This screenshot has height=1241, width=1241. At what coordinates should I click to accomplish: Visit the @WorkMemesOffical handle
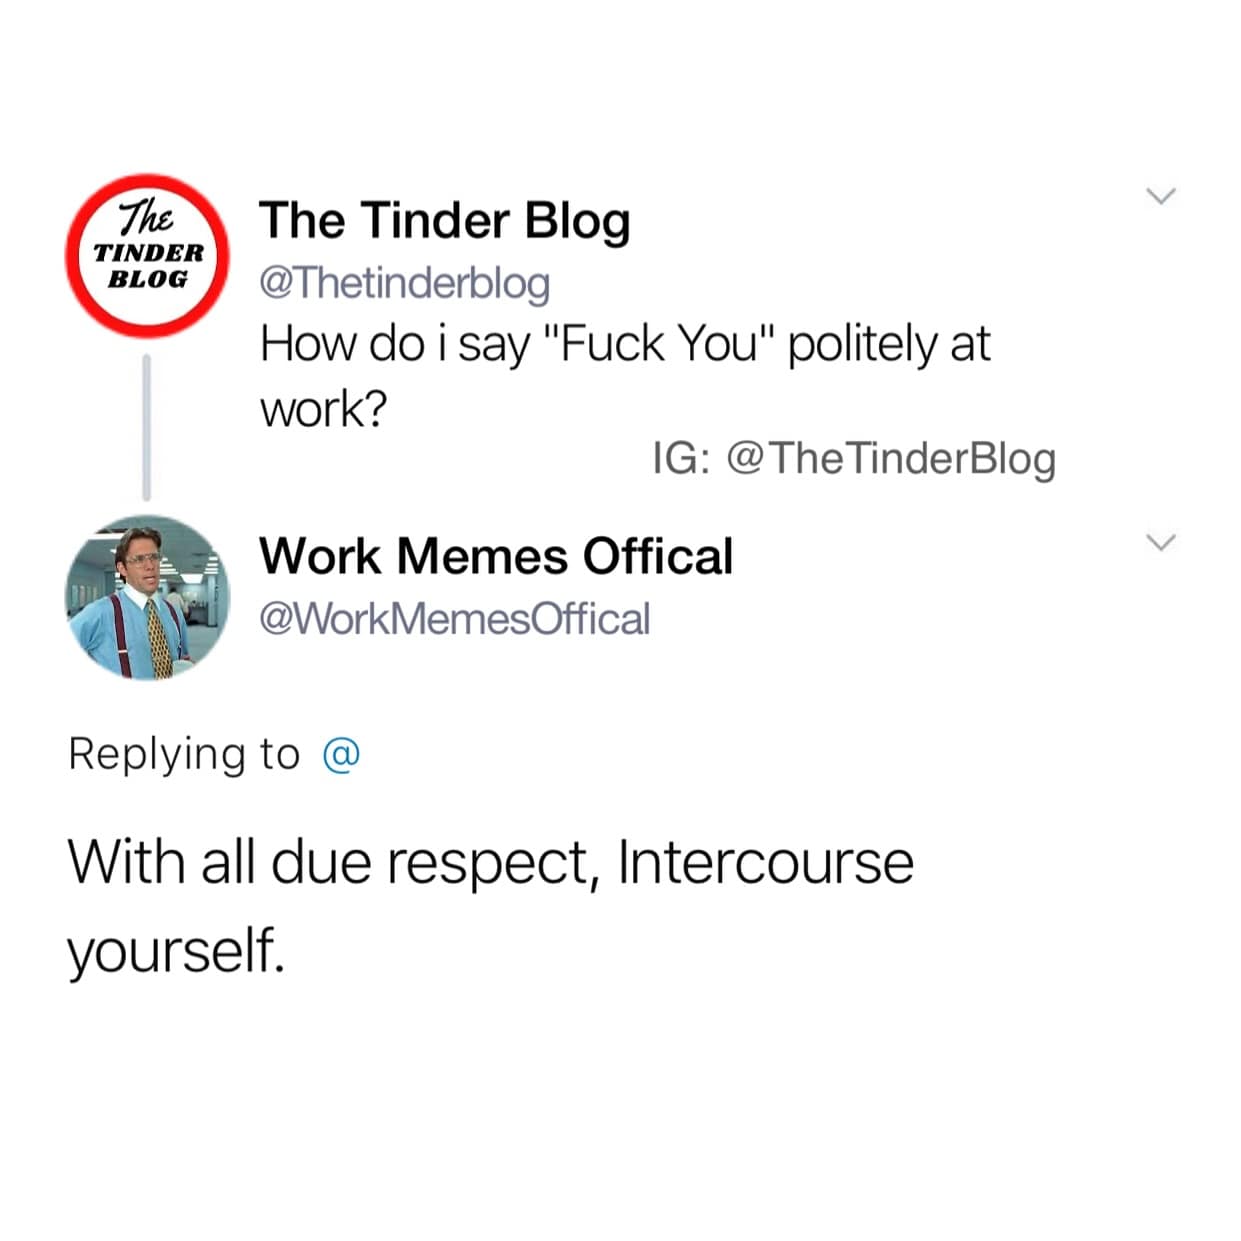click(455, 619)
